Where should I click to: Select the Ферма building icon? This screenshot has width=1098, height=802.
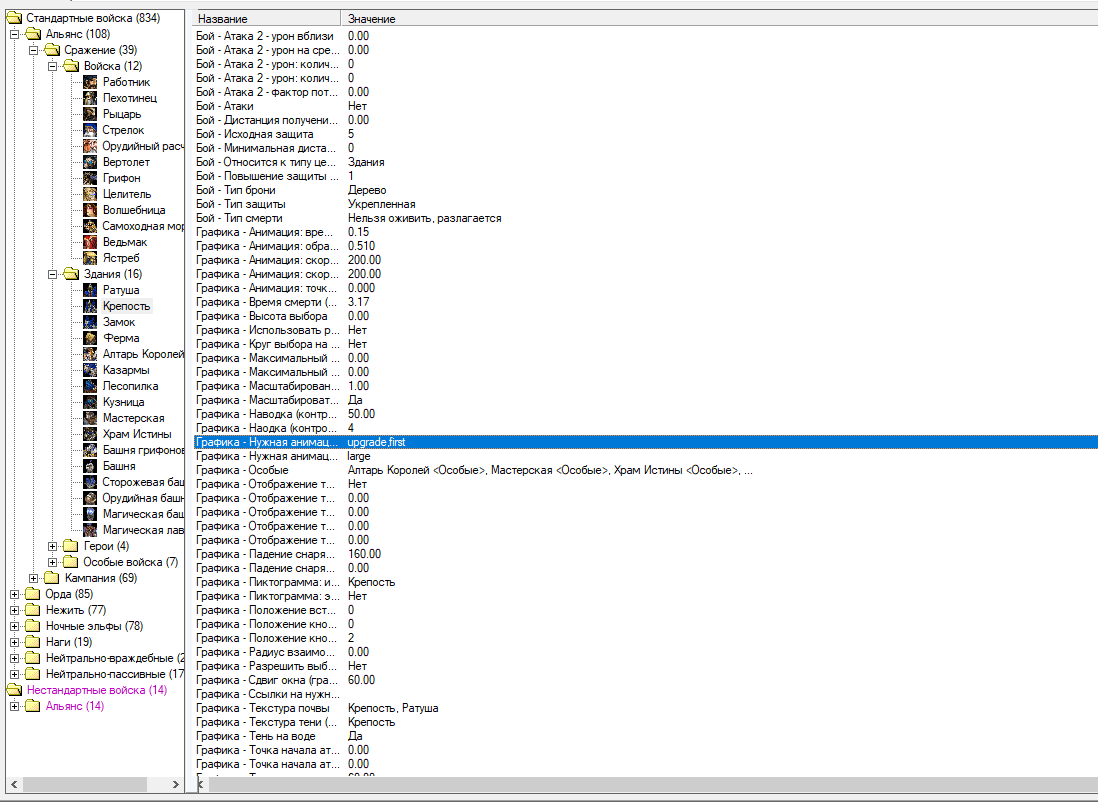coord(90,338)
